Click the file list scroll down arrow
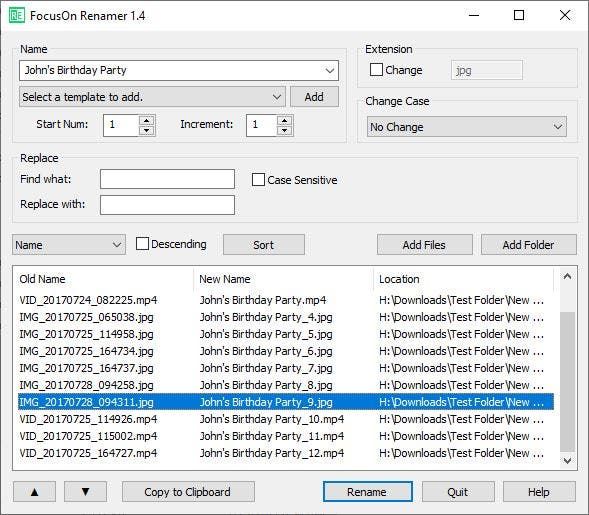The image size is (589, 515). pos(568,460)
